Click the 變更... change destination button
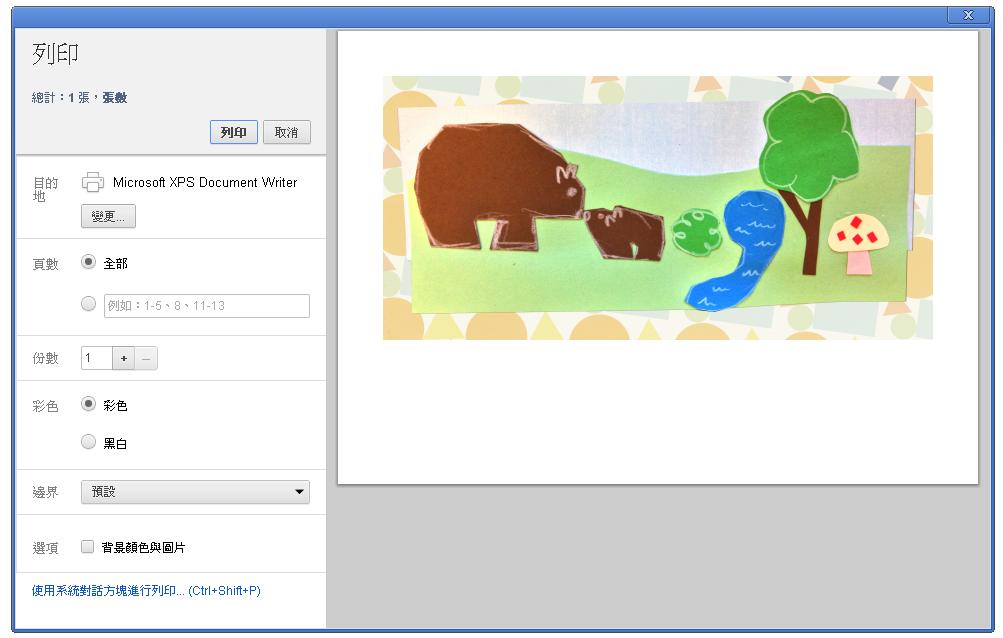1003x638 pixels. click(x=108, y=216)
